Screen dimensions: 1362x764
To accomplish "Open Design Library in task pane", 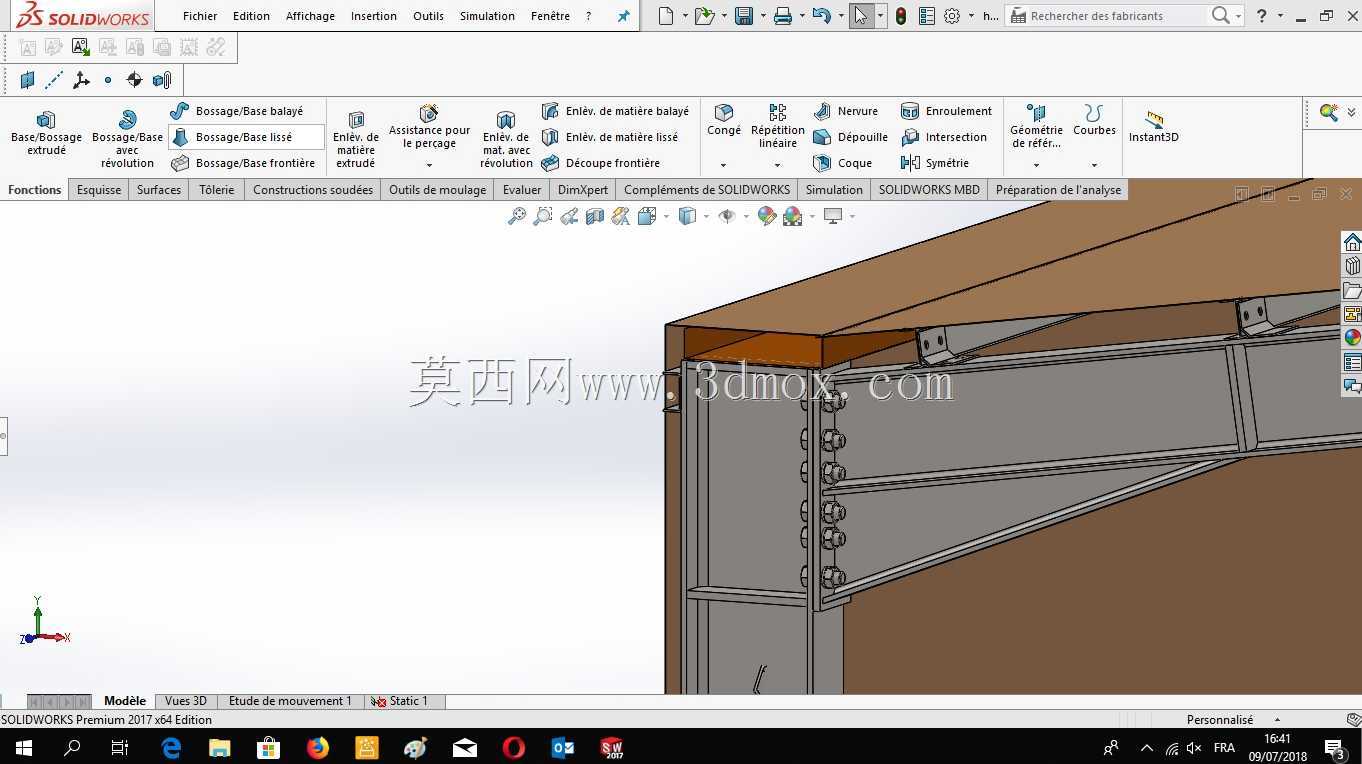I will [x=1352, y=266].
